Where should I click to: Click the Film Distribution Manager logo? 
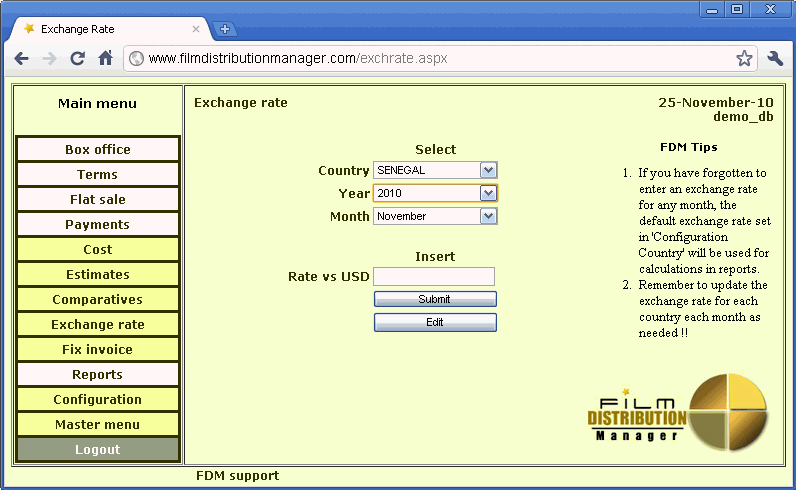677,408
